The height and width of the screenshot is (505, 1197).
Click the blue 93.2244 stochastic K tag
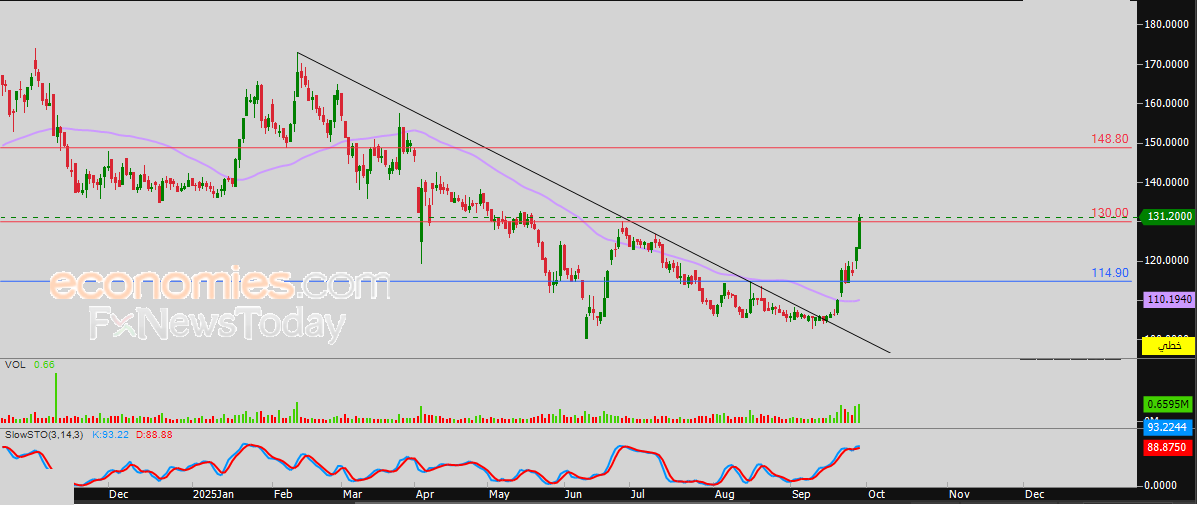(x=1167, y=428)
